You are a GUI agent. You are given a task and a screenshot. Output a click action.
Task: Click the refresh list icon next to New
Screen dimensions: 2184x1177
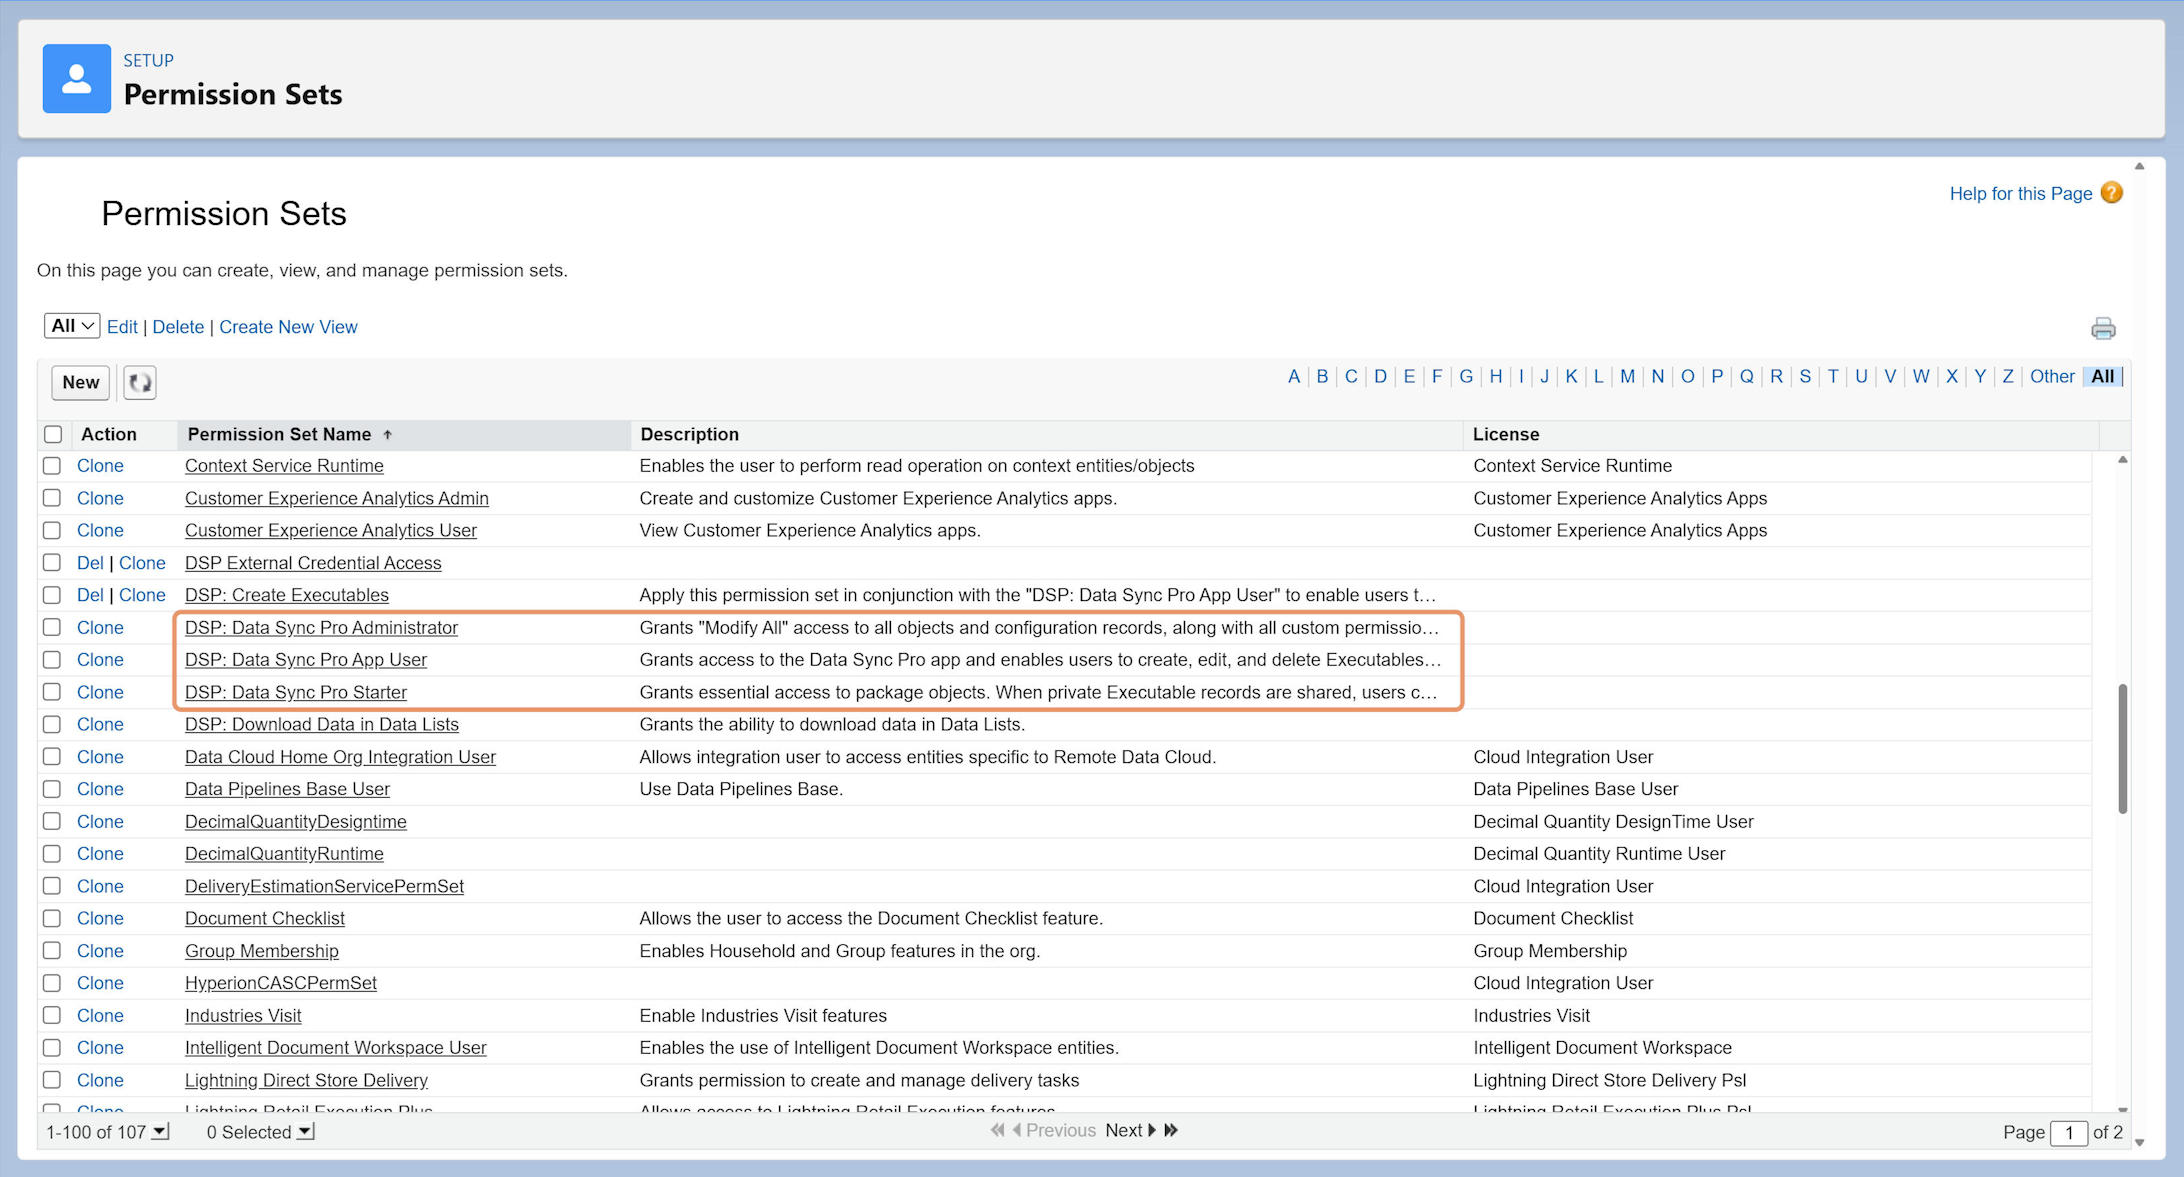140,382
